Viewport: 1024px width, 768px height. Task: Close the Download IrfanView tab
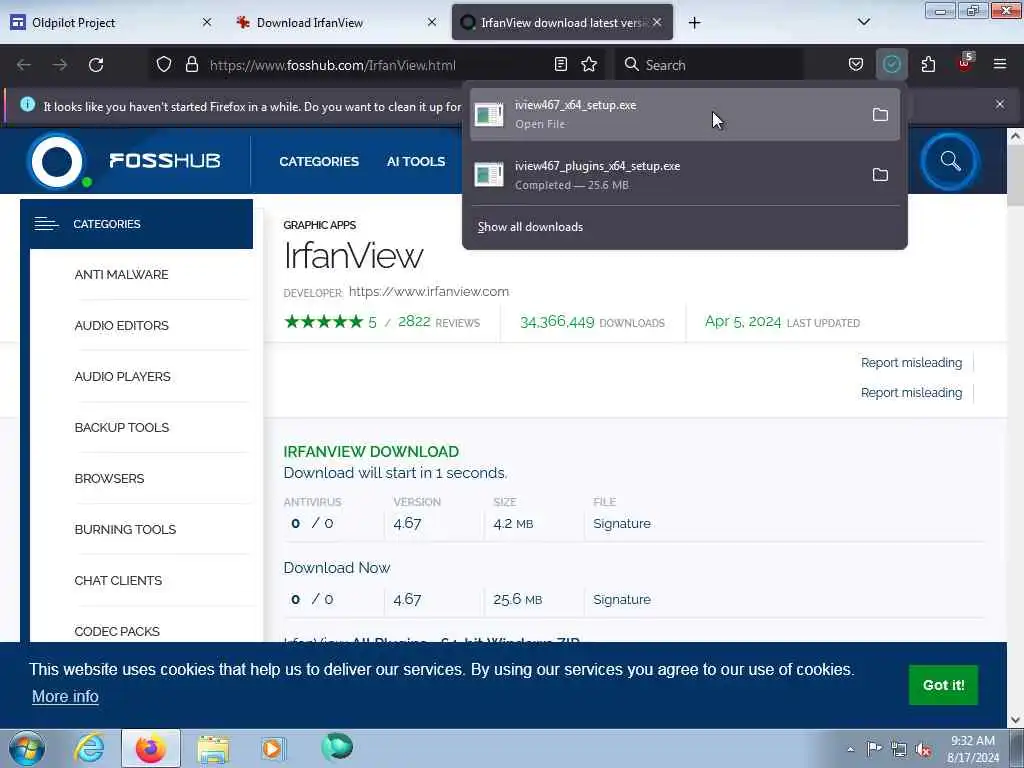[x=432, y=22]
